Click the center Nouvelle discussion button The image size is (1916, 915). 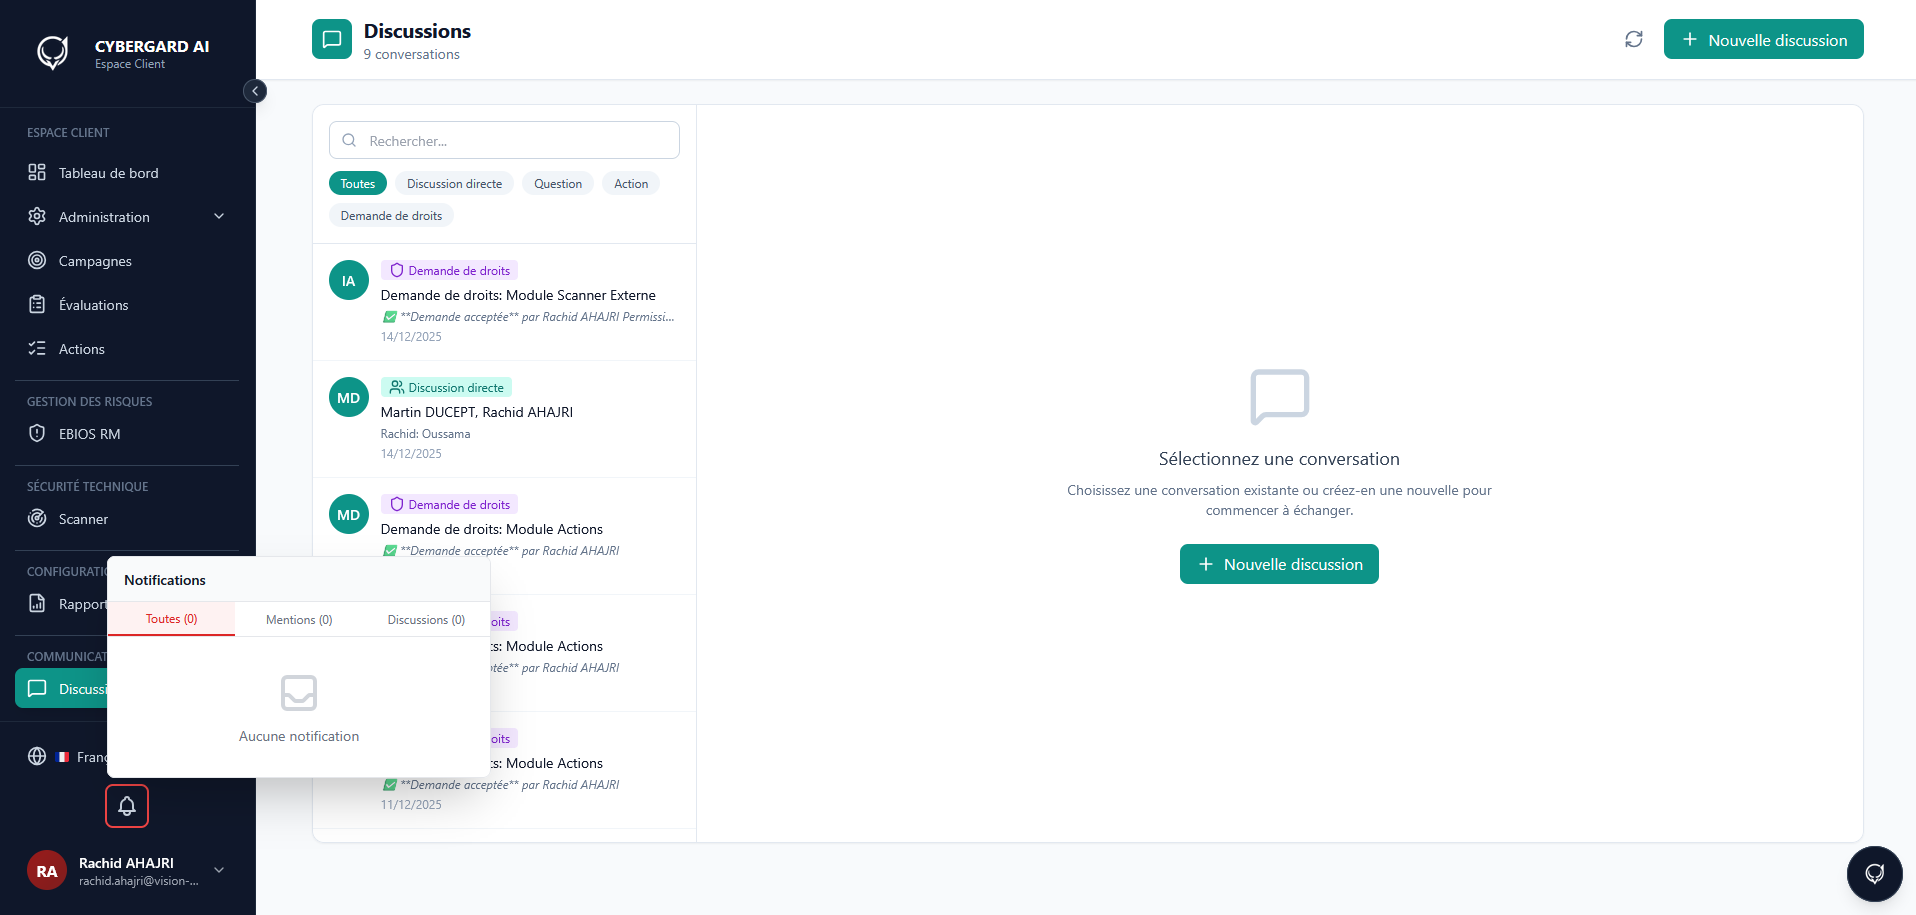click(x=1279, y=564)
